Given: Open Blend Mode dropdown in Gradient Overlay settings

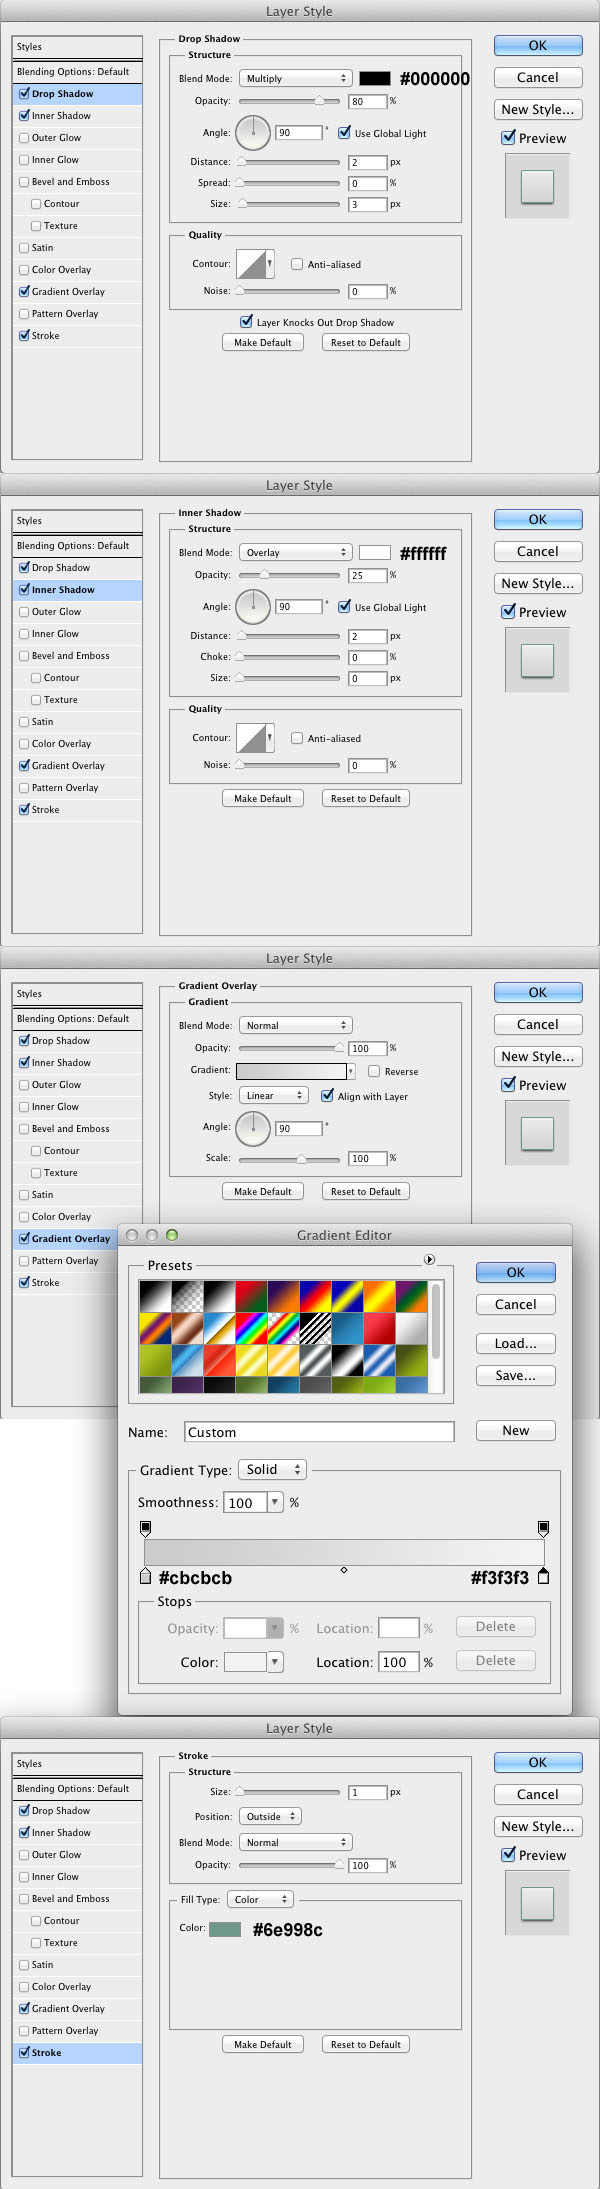Looking at the screenshot, I should 295,1025.
